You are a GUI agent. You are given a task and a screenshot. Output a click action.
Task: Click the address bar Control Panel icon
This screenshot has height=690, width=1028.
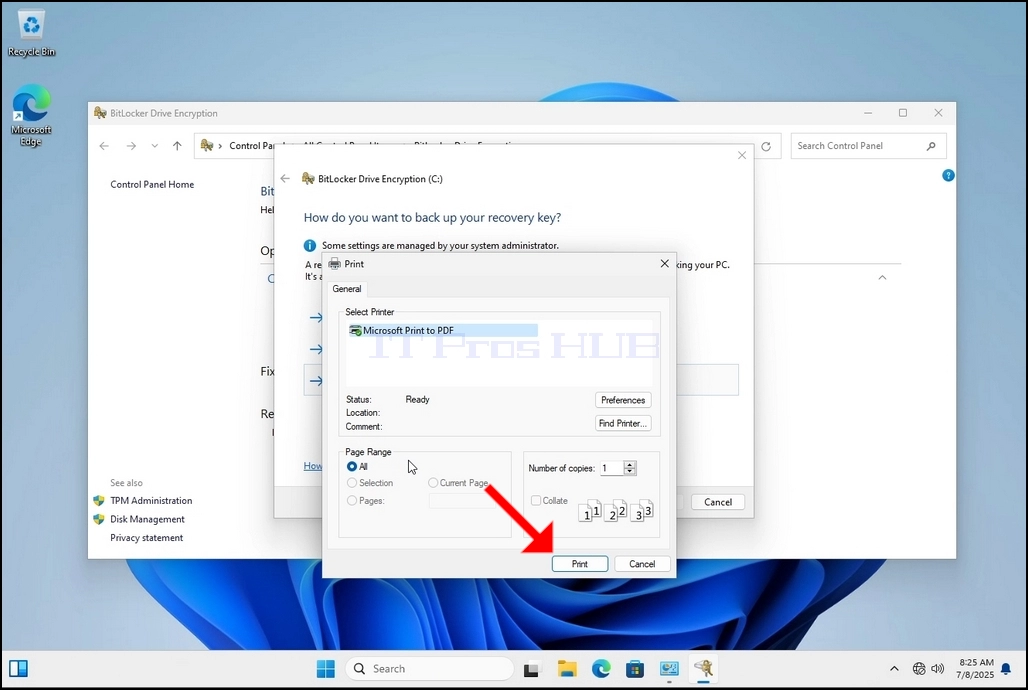pyautogui.click(x=207, y=145)
